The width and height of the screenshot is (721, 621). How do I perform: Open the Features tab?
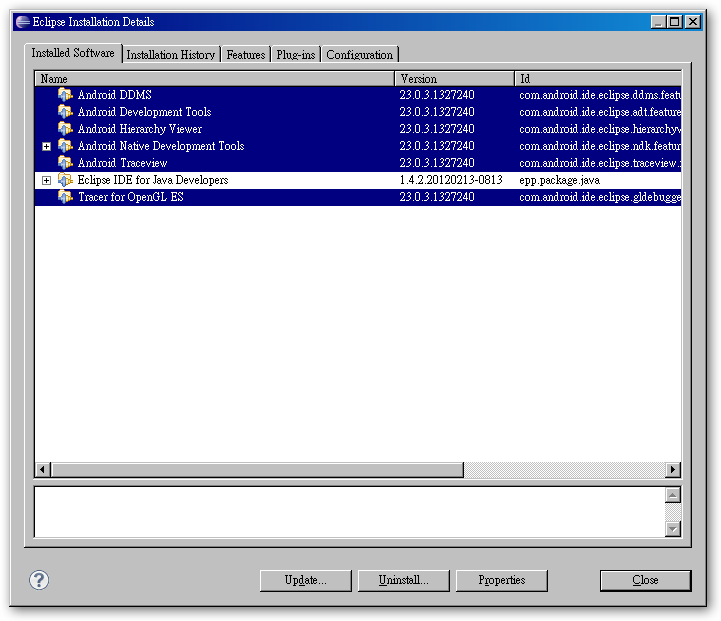(x=246, y=55)
